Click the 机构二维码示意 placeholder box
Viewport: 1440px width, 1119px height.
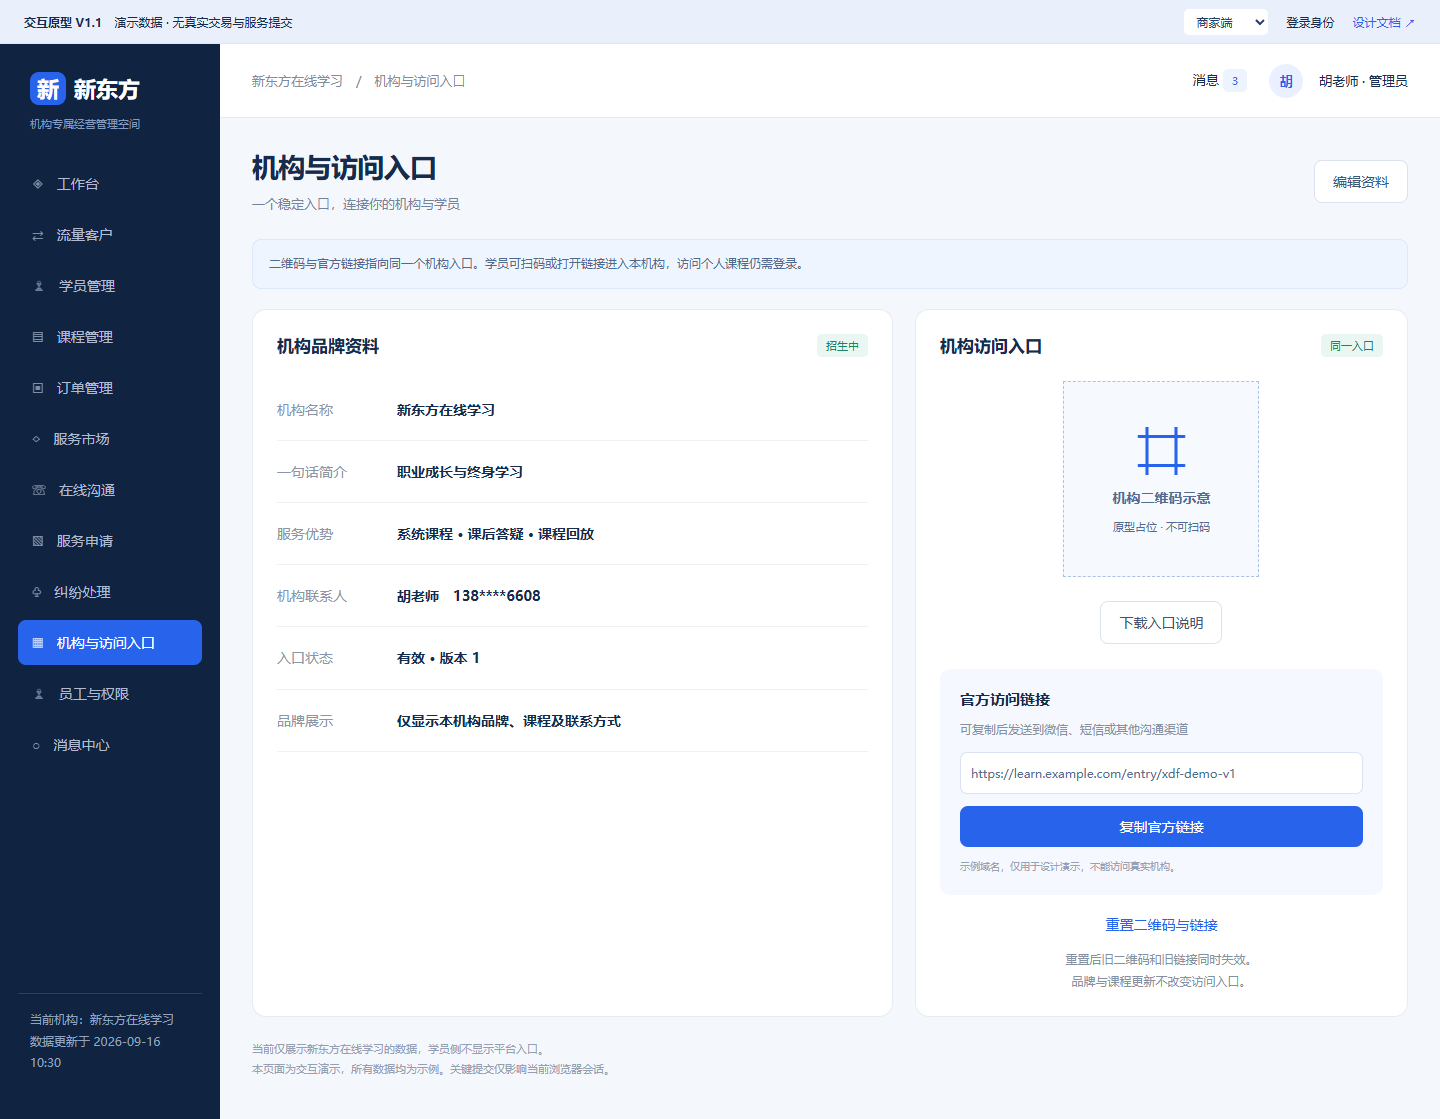pyautogui.click(x=1161, y=479)
